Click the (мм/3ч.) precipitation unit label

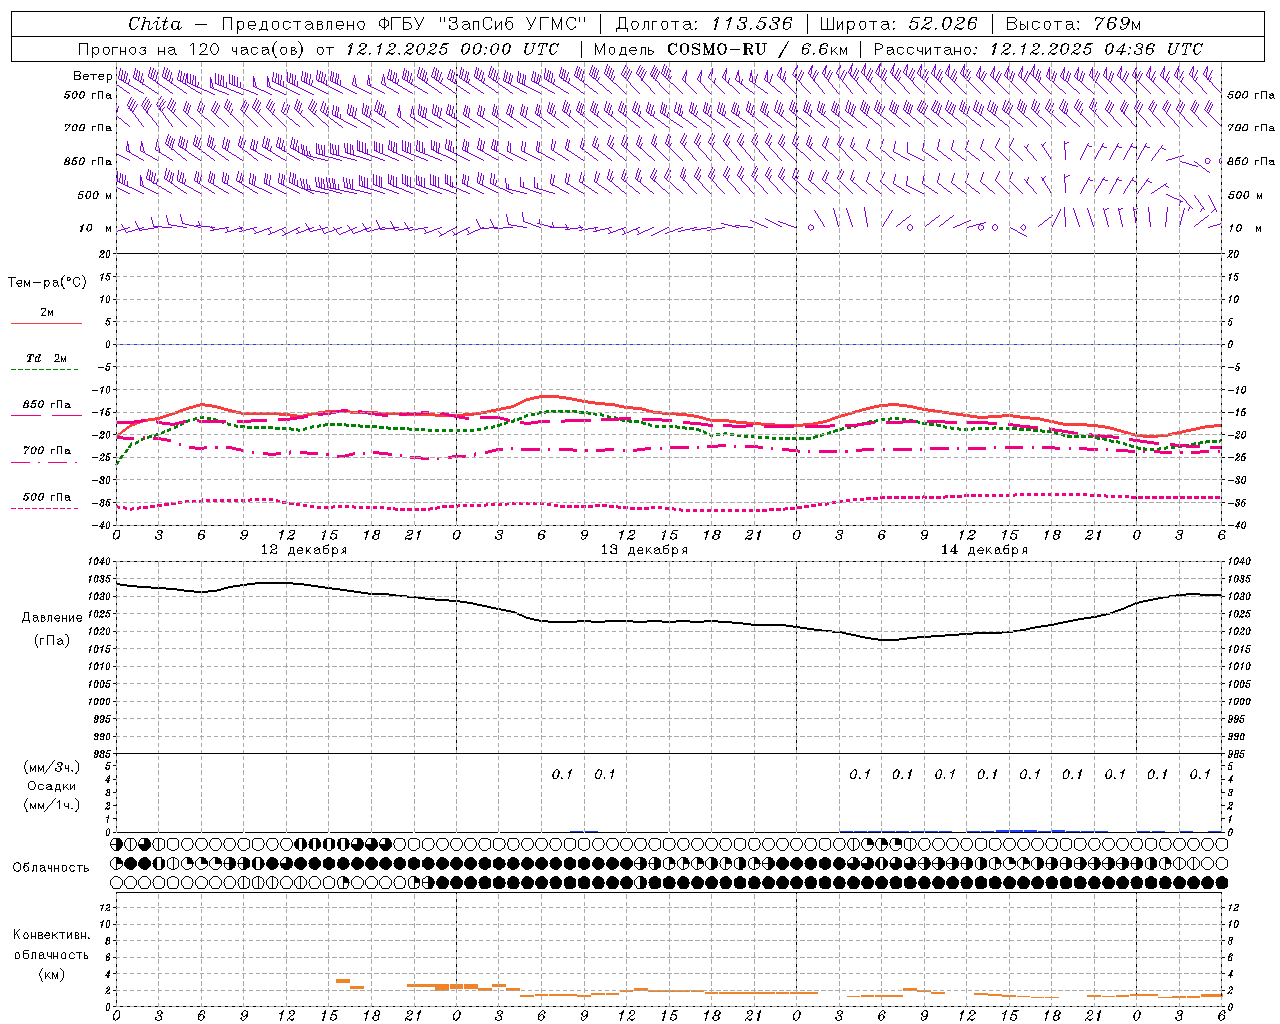point(51,767)
